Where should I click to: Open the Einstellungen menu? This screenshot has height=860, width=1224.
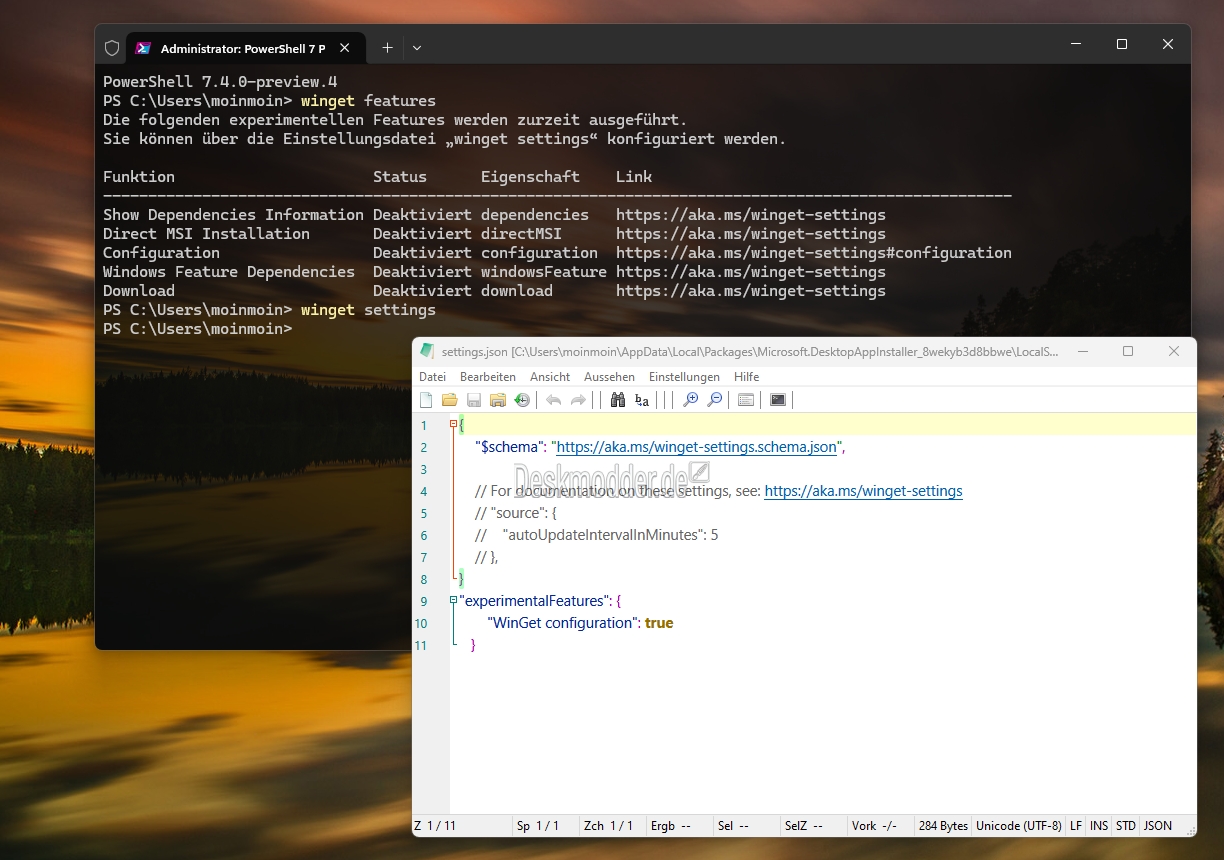tap(684, 377)
